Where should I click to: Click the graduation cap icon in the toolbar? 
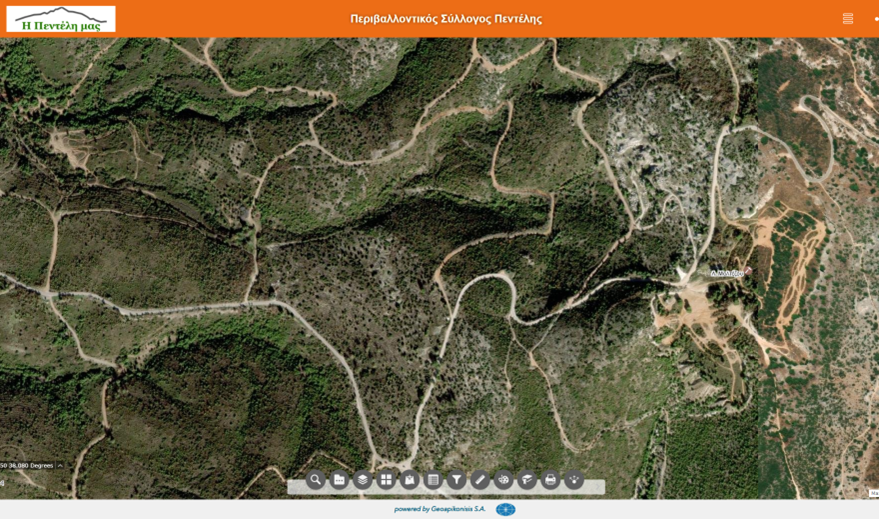[x=527, y=480]
